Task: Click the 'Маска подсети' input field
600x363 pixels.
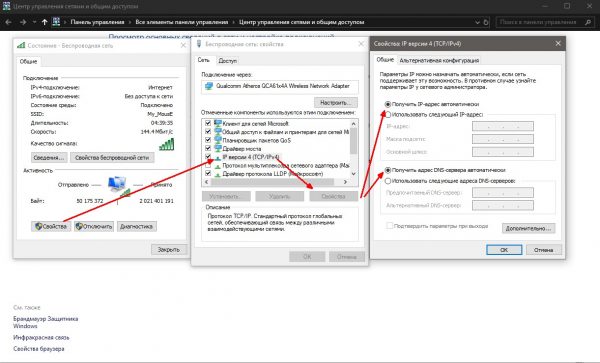Action: (503, 139)
